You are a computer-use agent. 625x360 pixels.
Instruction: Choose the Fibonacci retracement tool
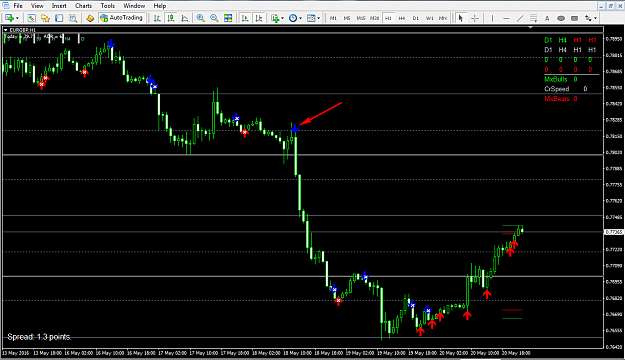tap(533, 18)
